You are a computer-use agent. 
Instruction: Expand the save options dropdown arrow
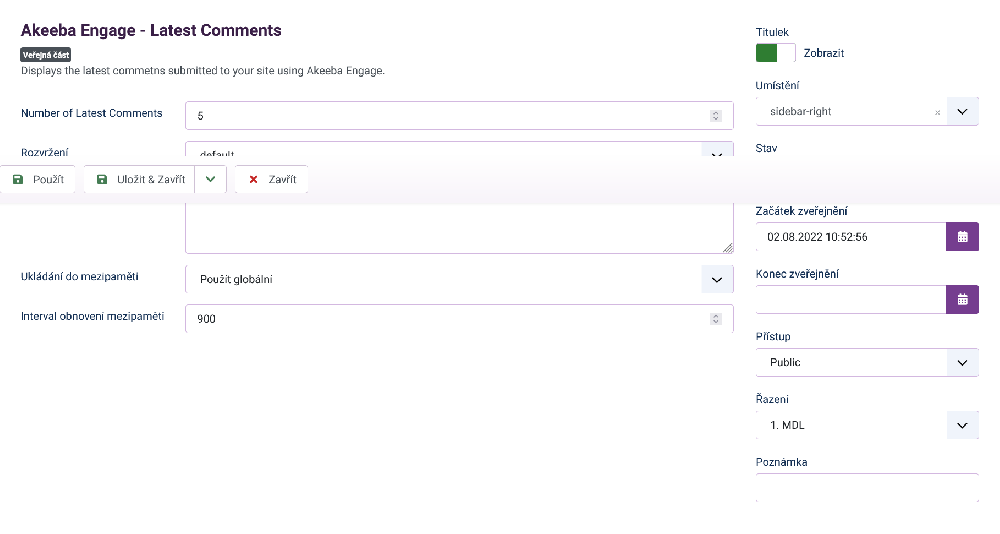point(210,179)
